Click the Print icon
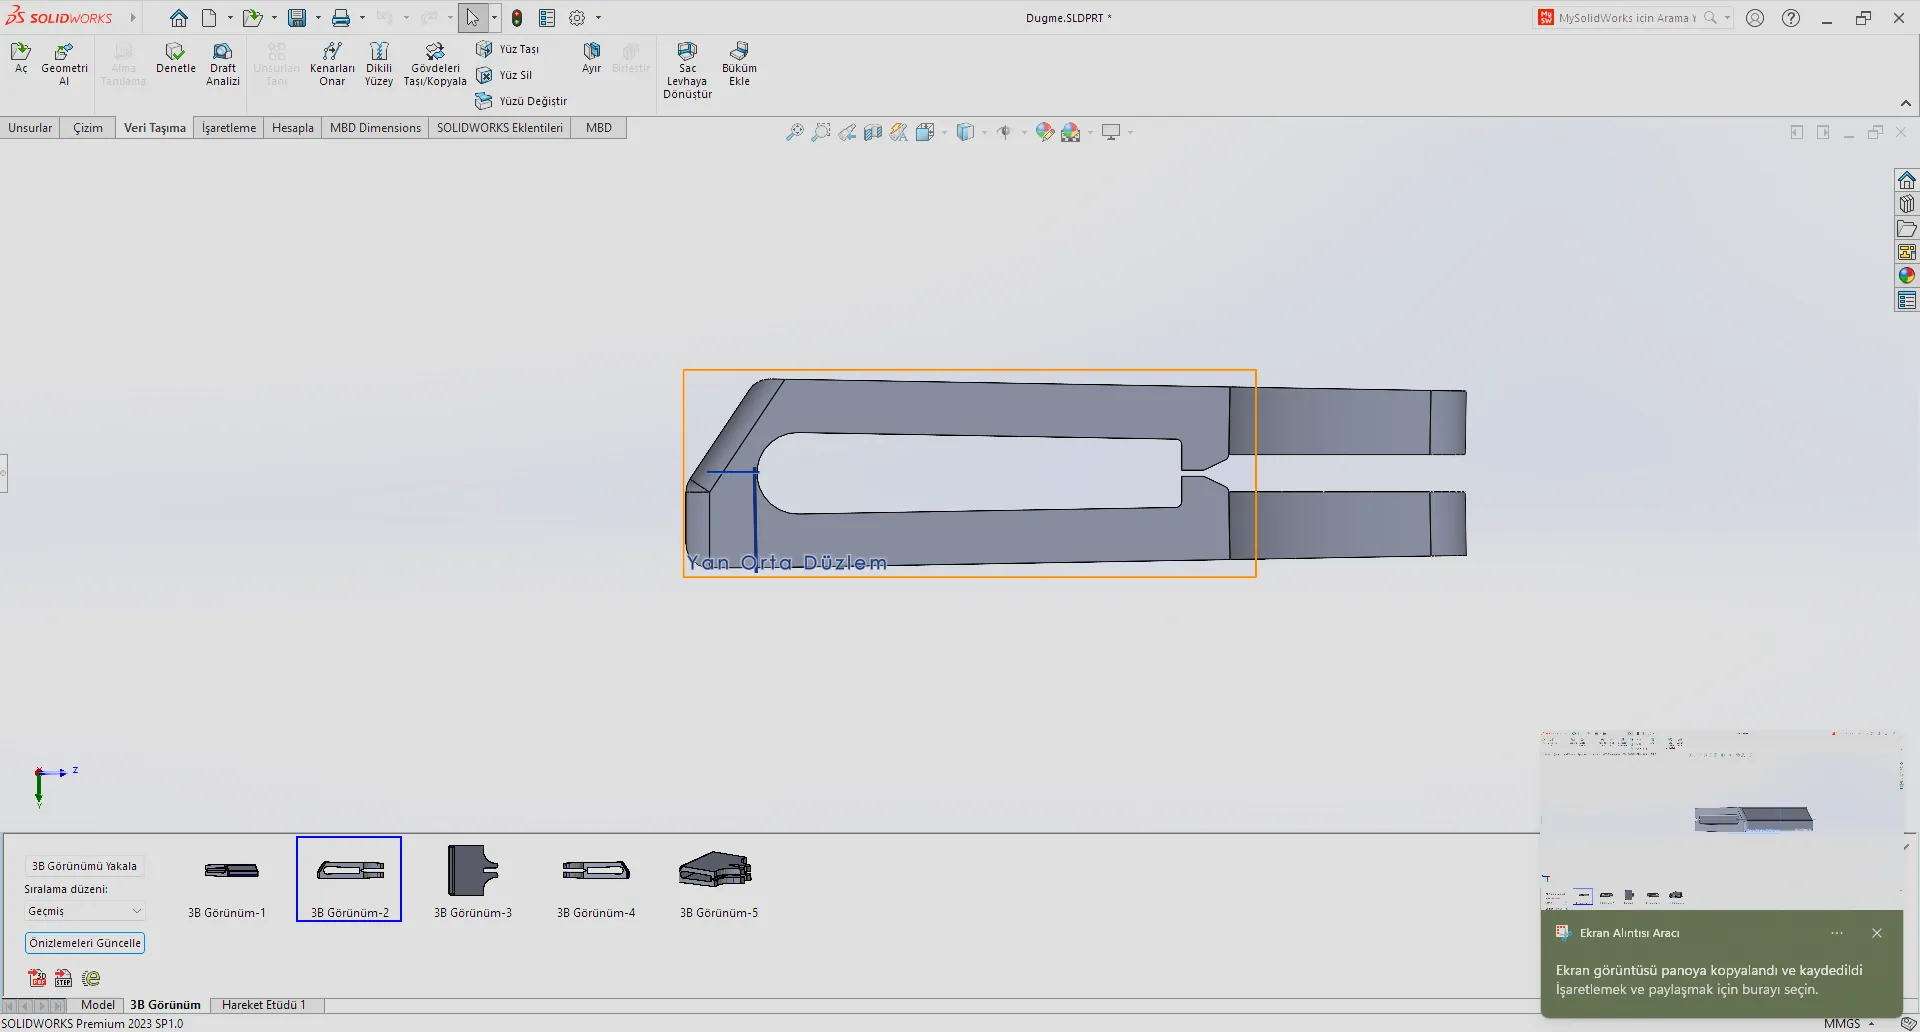 (x=341, y=18)
